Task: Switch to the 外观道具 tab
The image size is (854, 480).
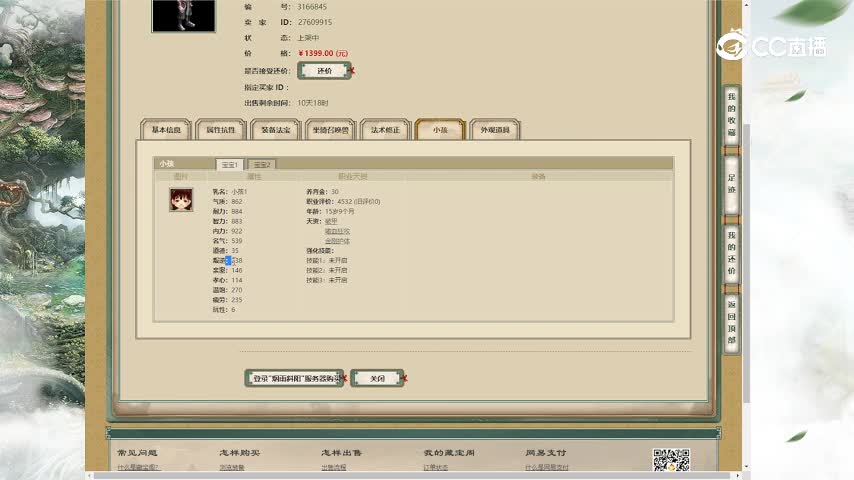Action: 494,130
